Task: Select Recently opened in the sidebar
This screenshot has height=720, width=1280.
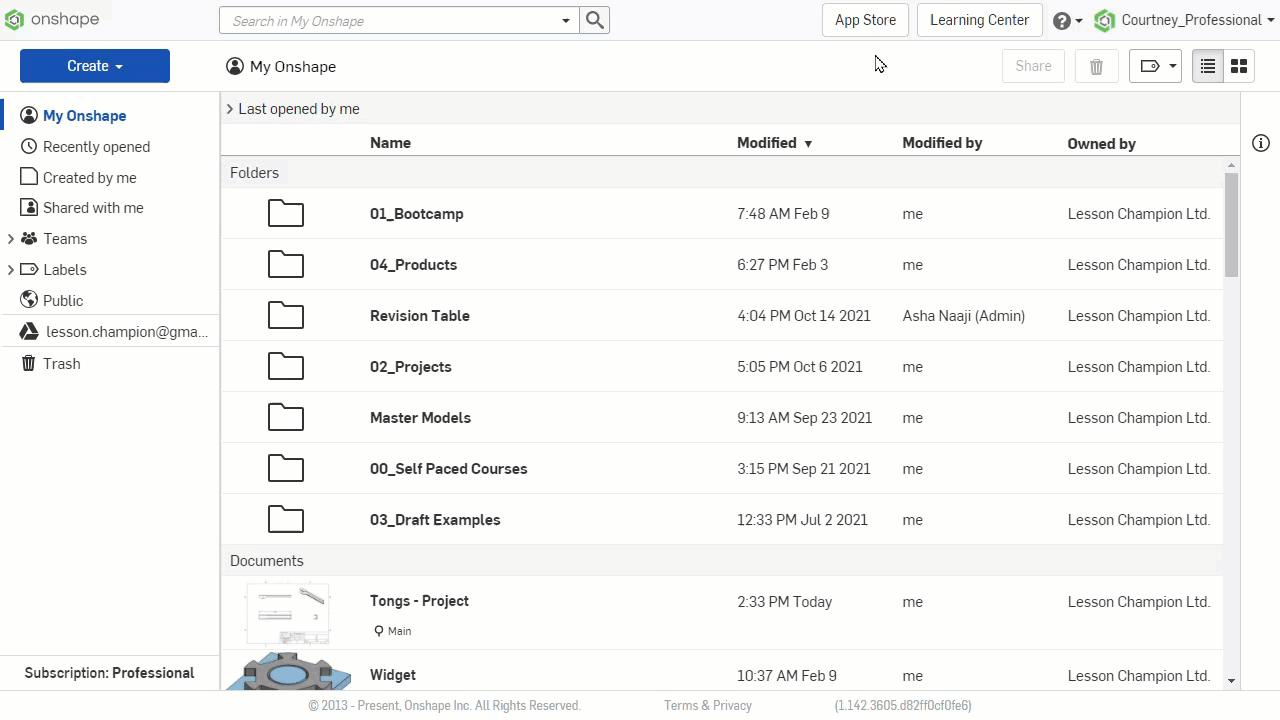Action: pyautogui.click(x=96, y=147)
